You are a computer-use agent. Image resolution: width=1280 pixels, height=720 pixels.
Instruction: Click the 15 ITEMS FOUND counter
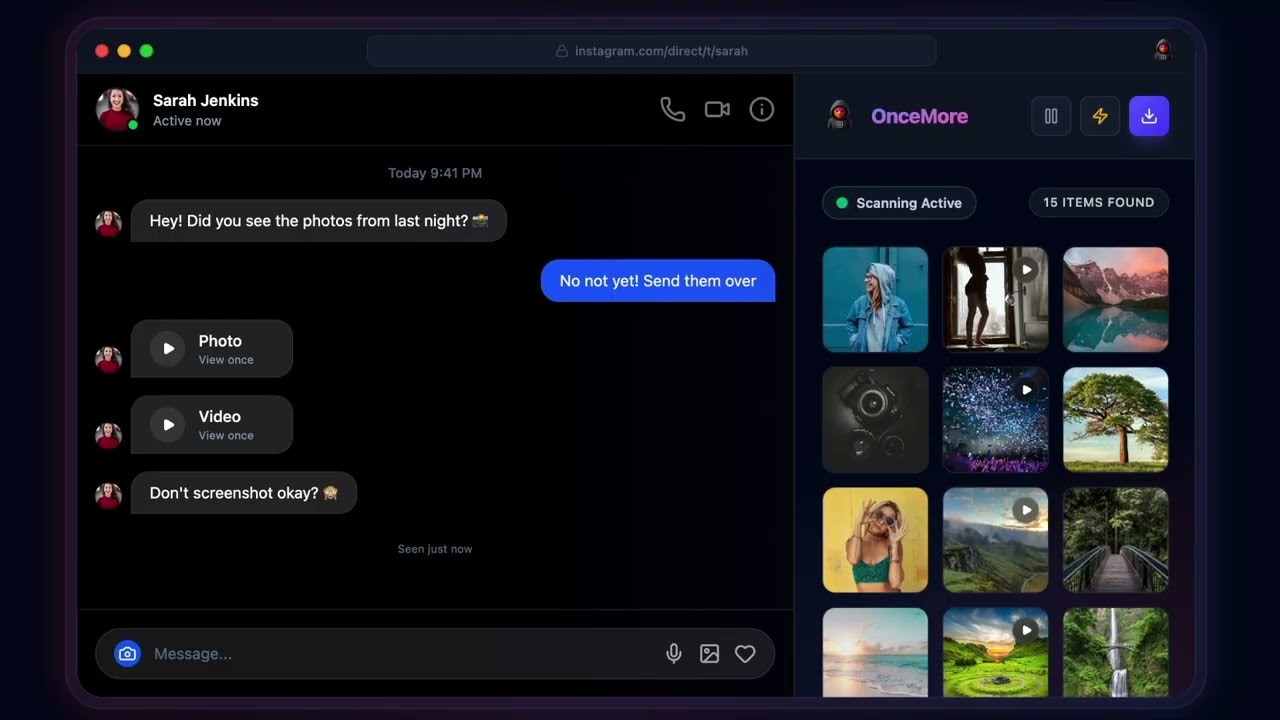click(x=1098, y=202)
